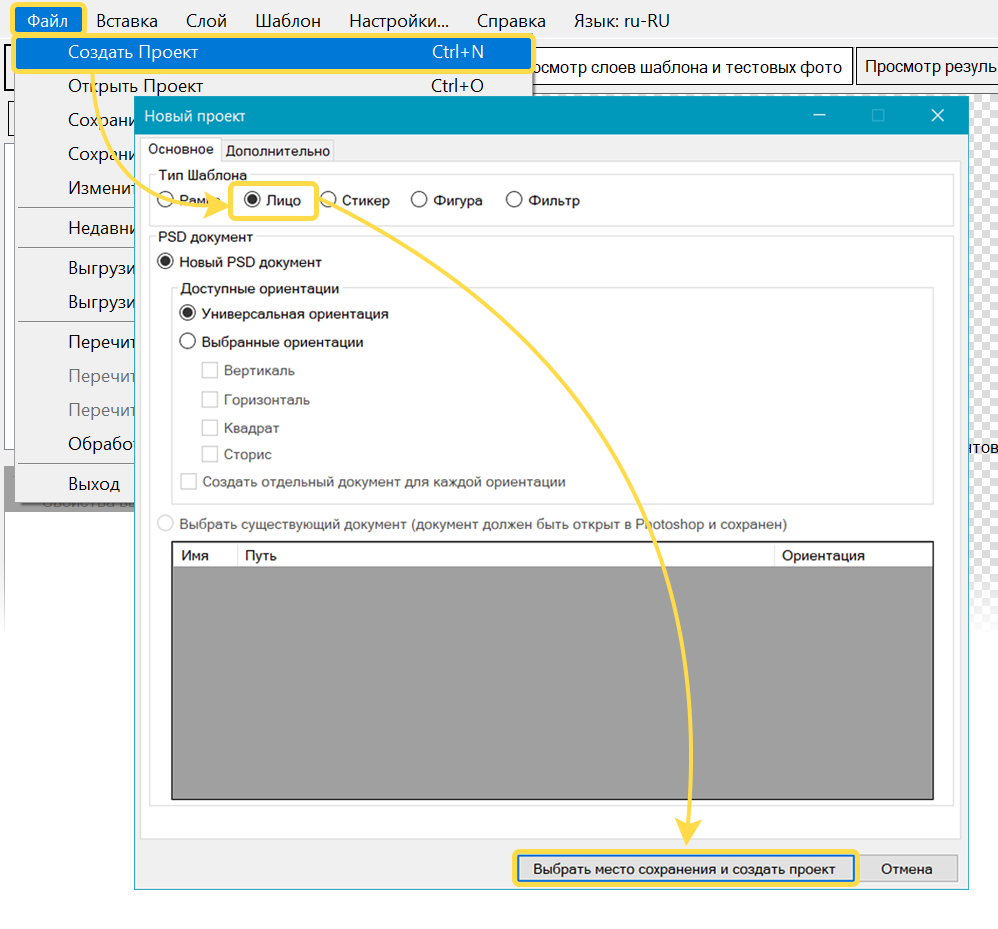Open the Файл menu

pyautogui.click(x=48, y=20)
